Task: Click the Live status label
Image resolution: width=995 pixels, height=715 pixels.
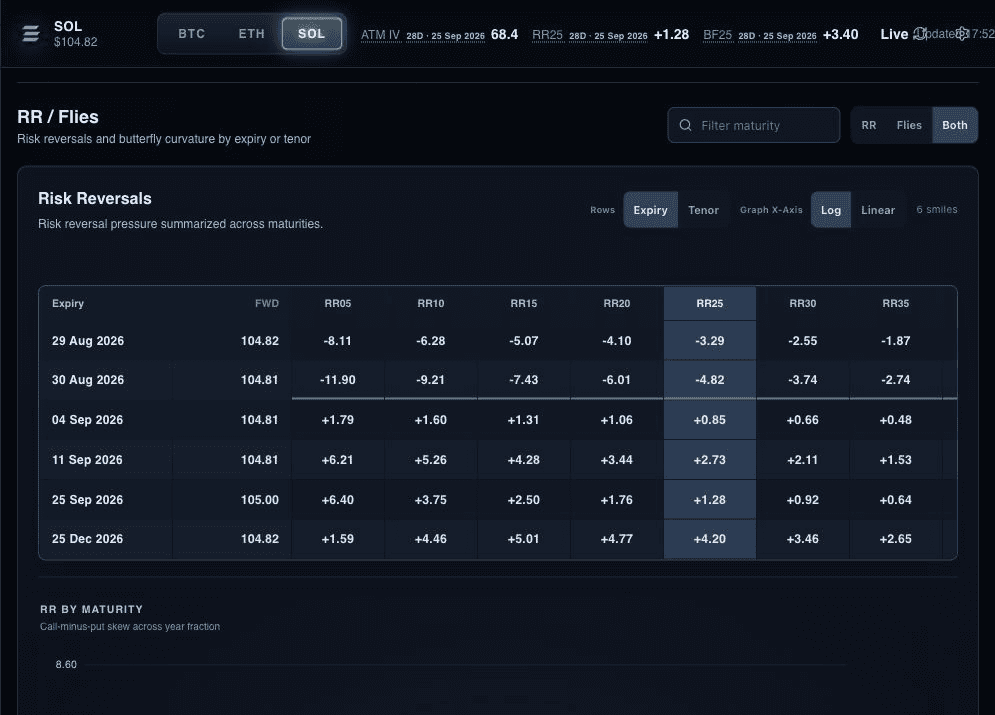Action: pyautogui.click(x=894, y=34)
